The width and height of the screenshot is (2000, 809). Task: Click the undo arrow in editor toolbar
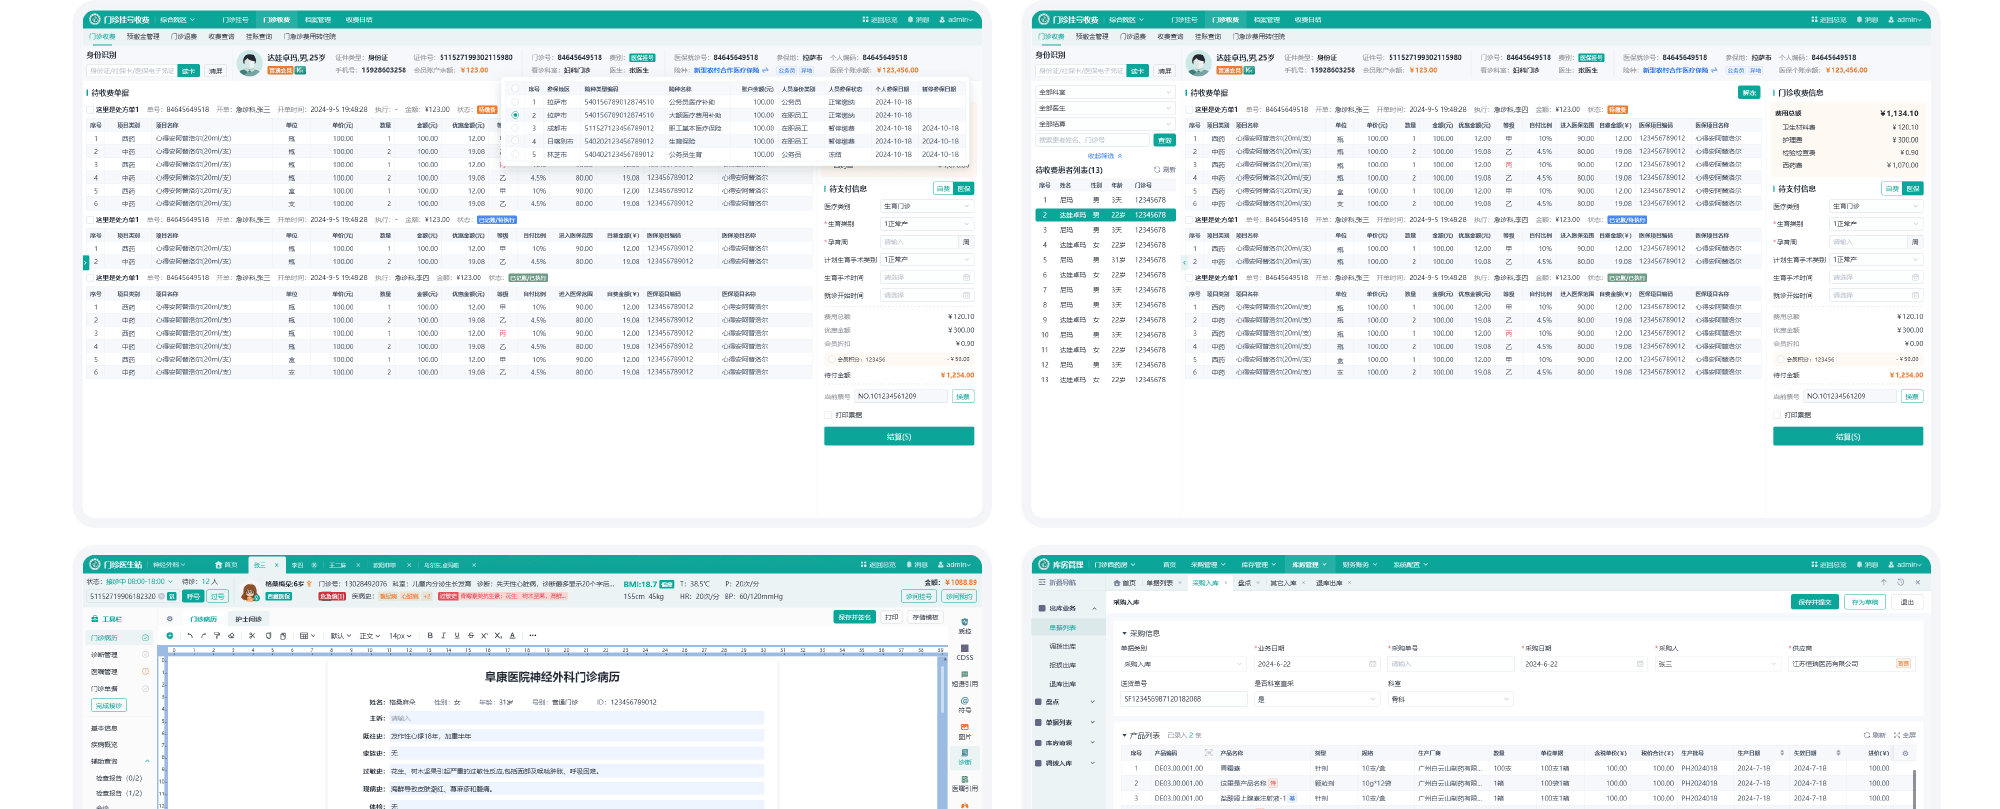pyautogui.click(x=190, y=636)
